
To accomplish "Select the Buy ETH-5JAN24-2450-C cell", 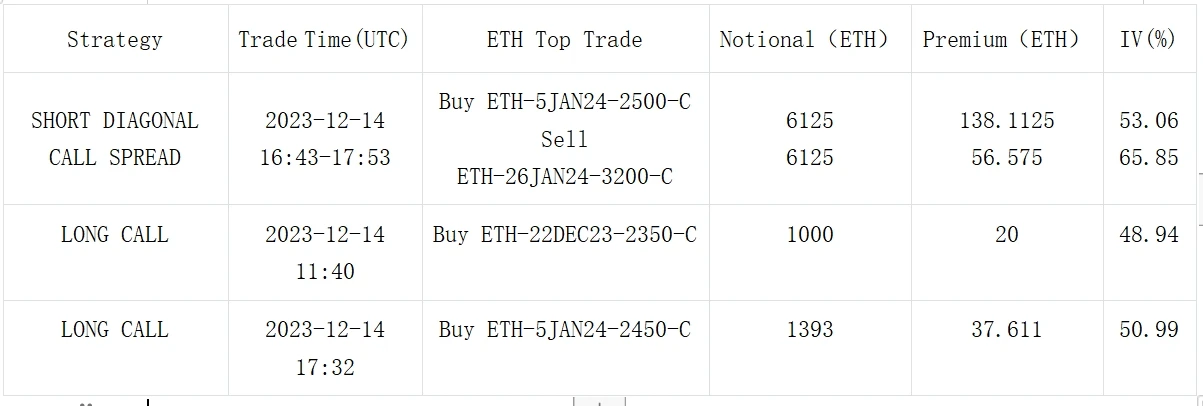I will (565, 330).
